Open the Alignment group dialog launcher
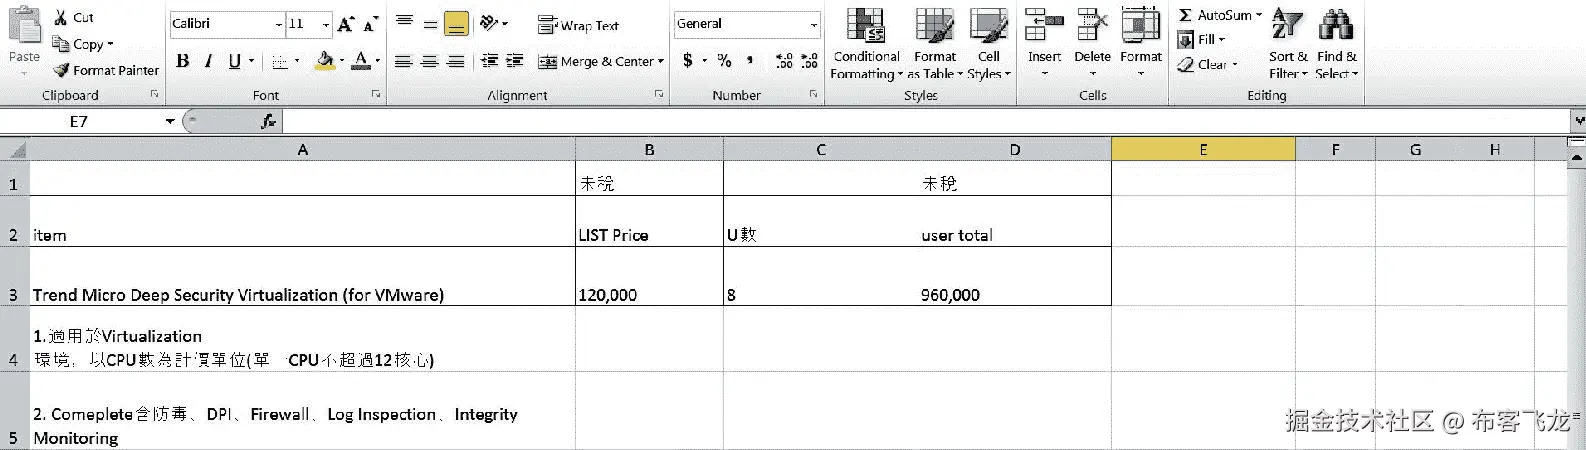The image size is (1586, 450). (x=659, y=94)
